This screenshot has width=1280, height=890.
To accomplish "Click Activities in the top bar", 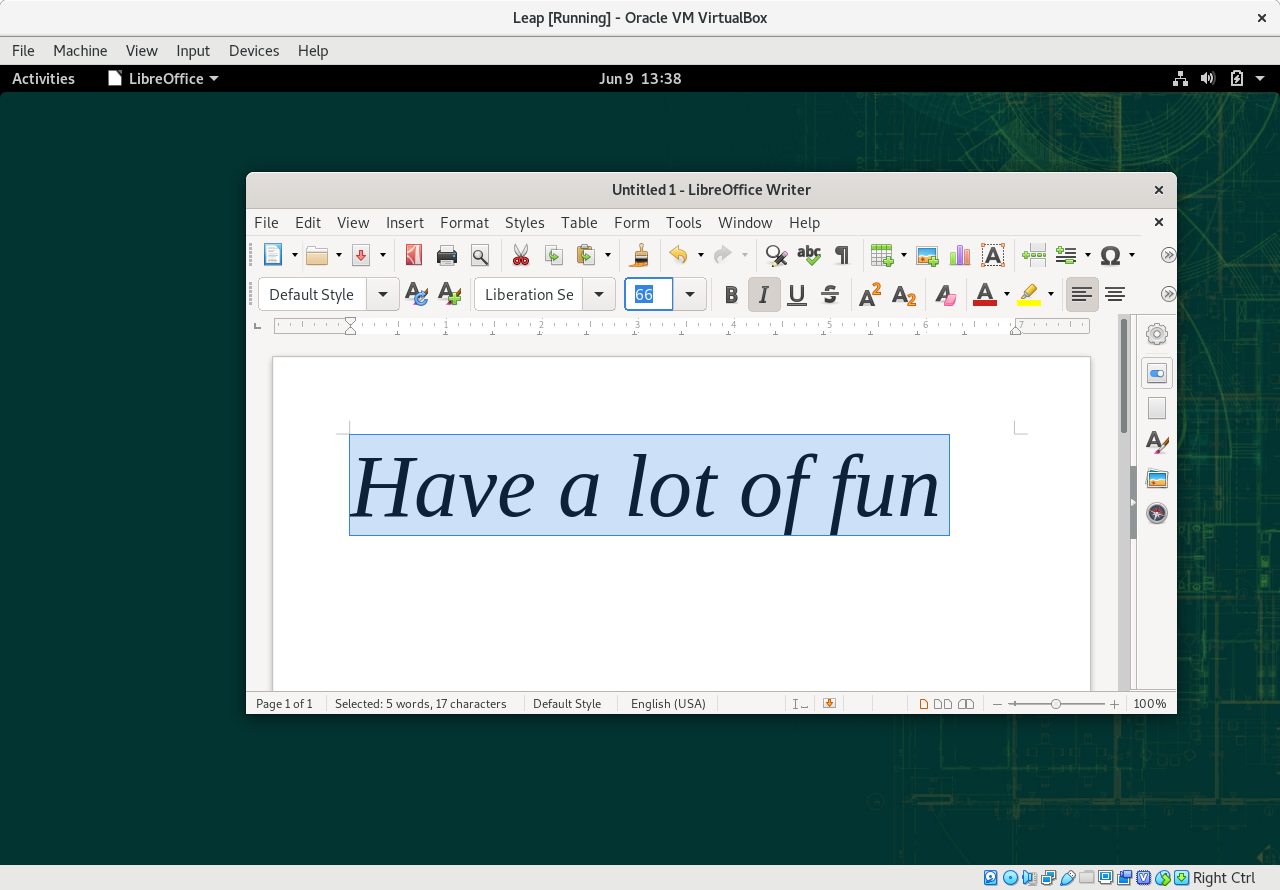I will 43,79.
